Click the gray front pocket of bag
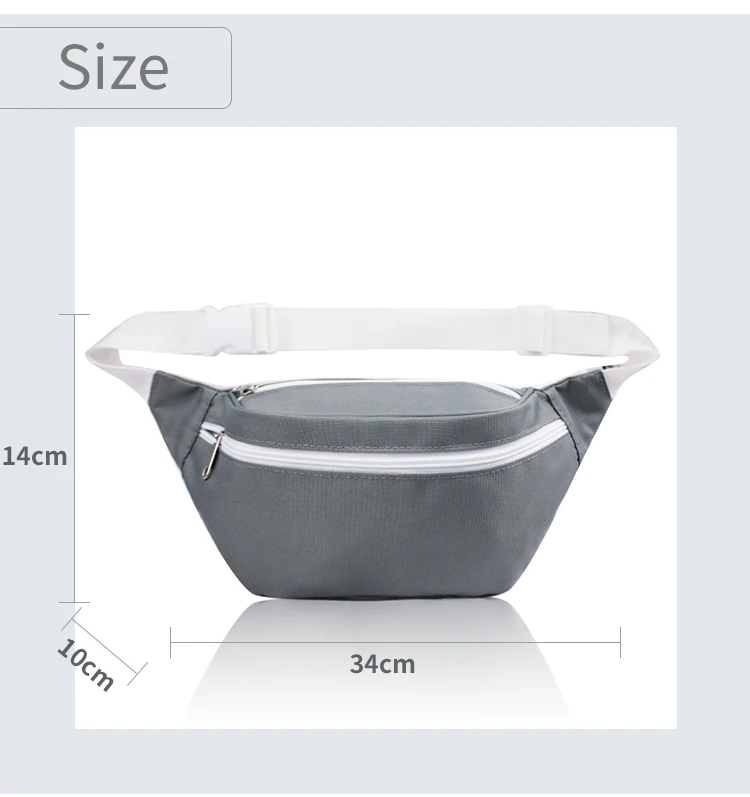 click(386, 531)
